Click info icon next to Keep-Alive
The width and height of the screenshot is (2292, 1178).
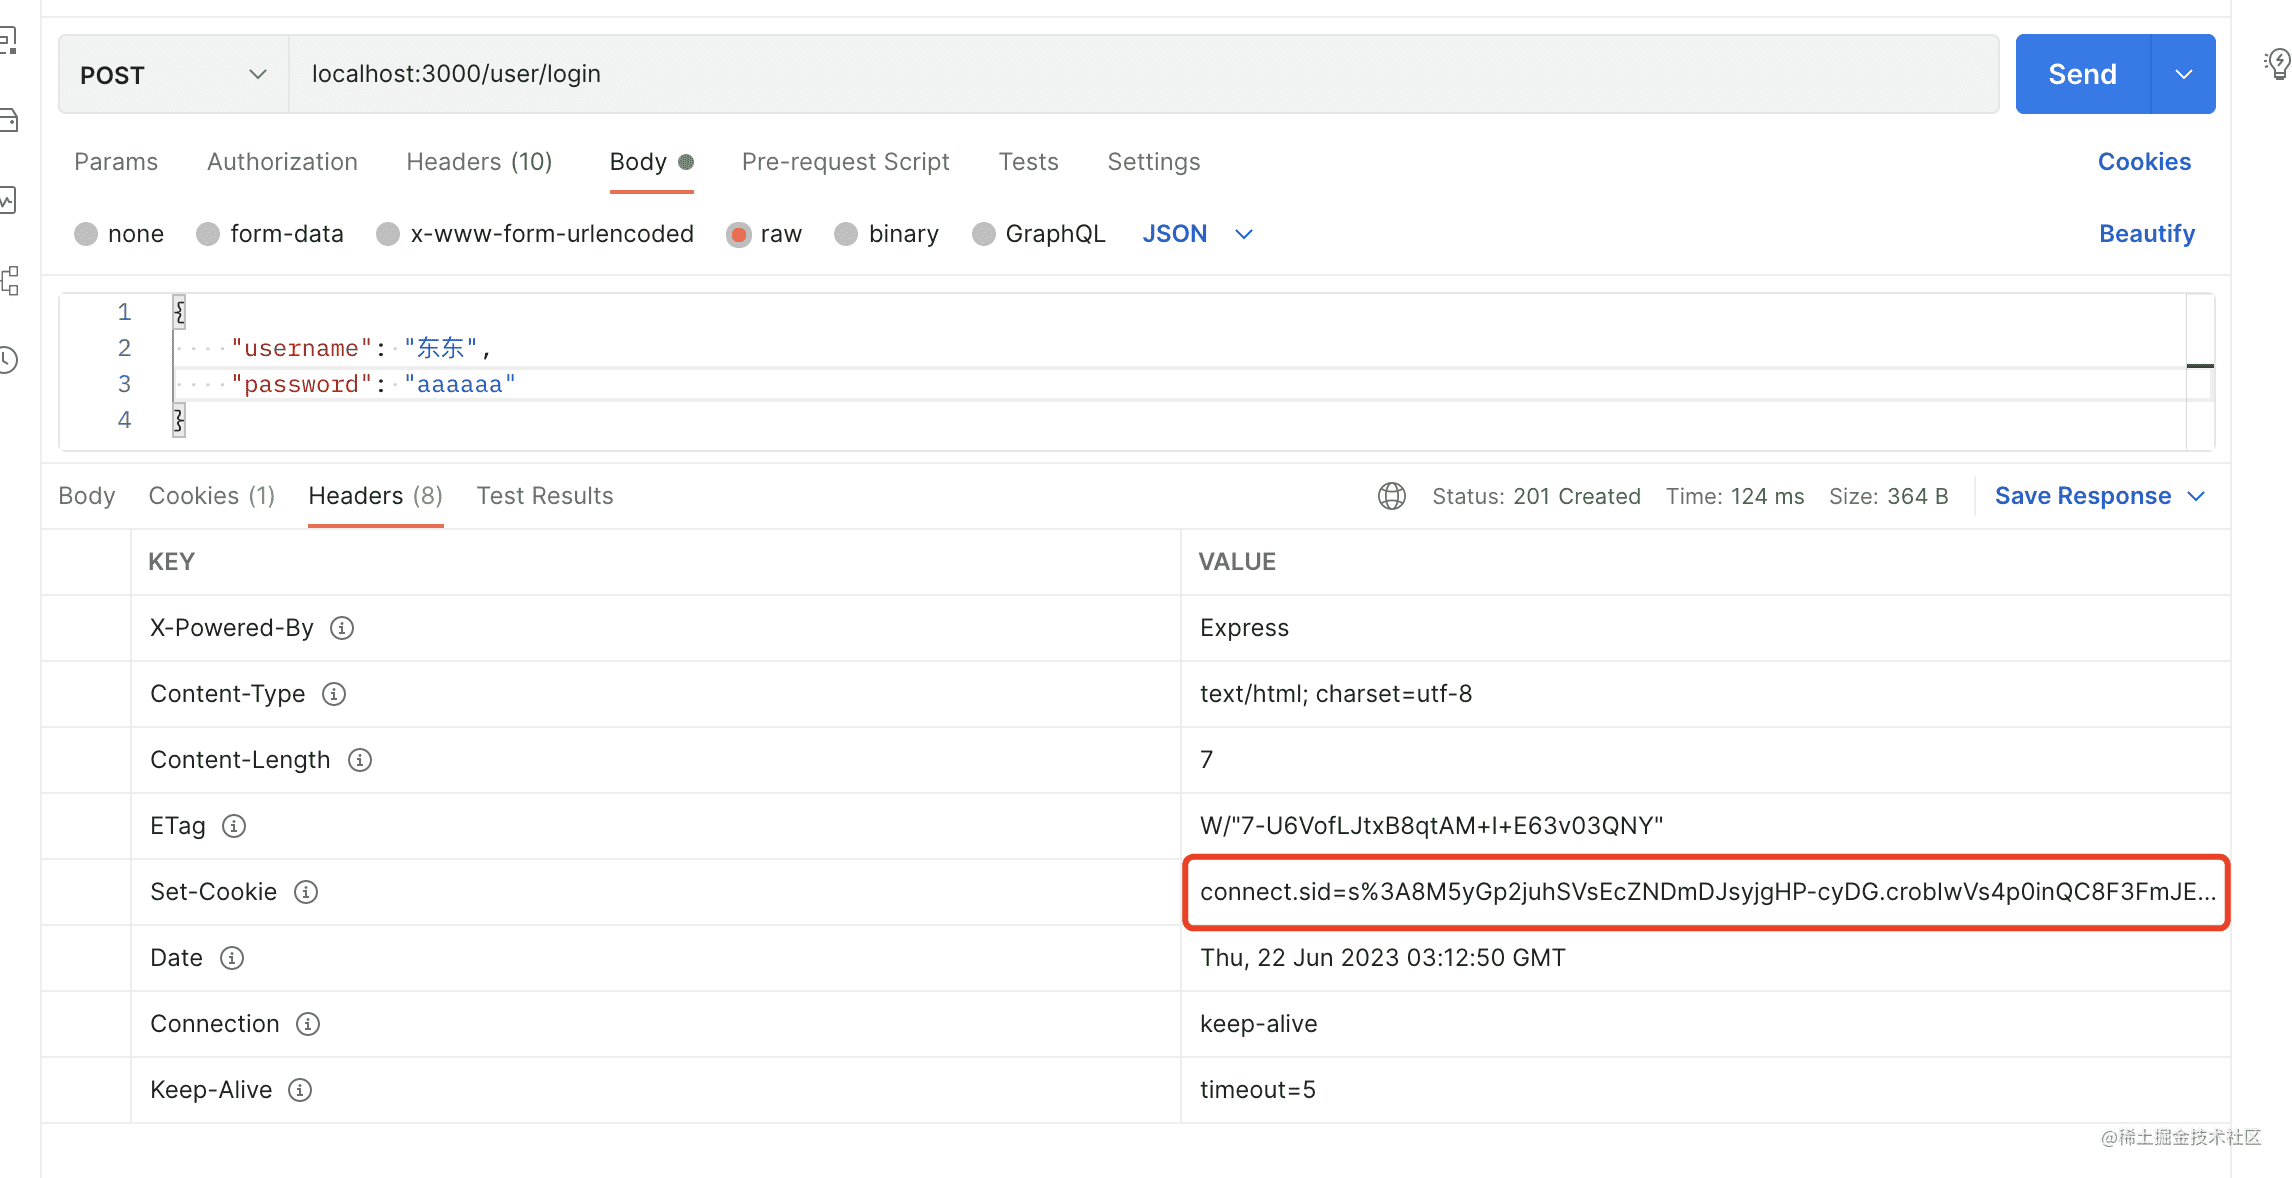[x=300, y=1090]
